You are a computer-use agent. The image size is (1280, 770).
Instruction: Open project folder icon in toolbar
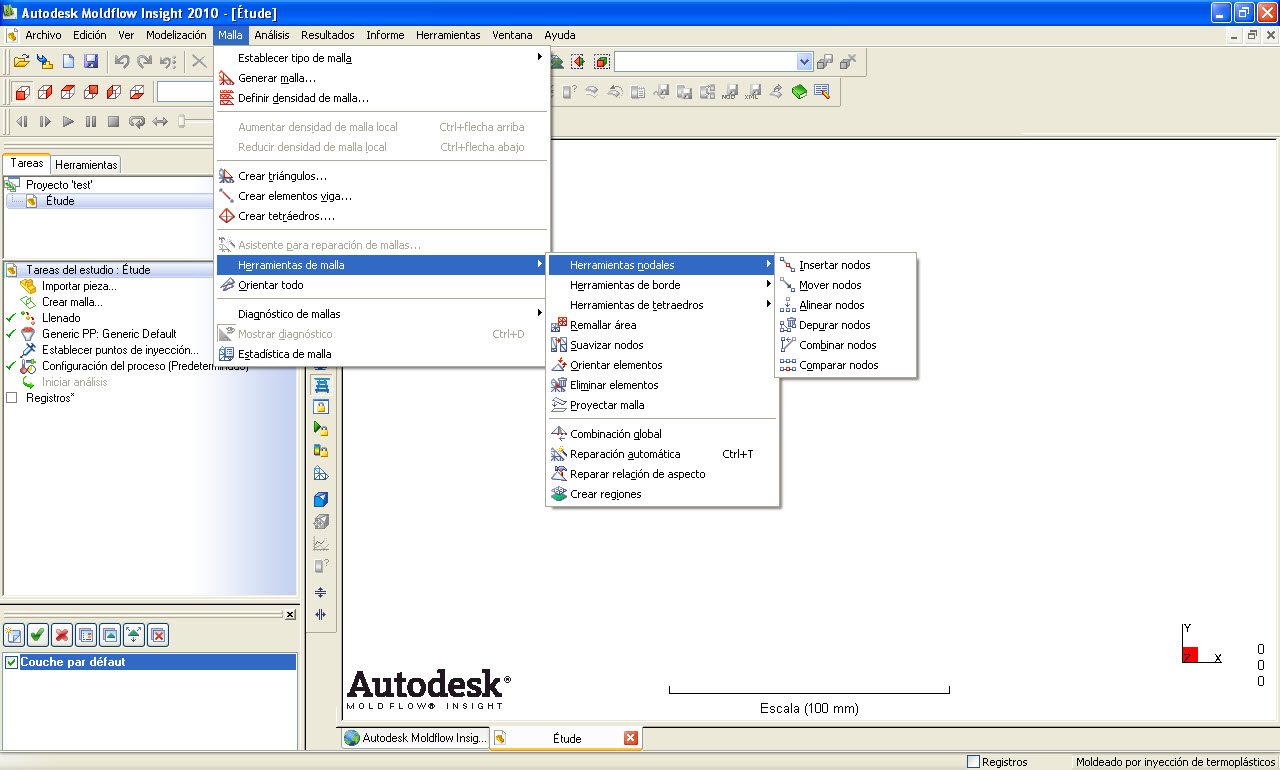[x=21, y=62]
